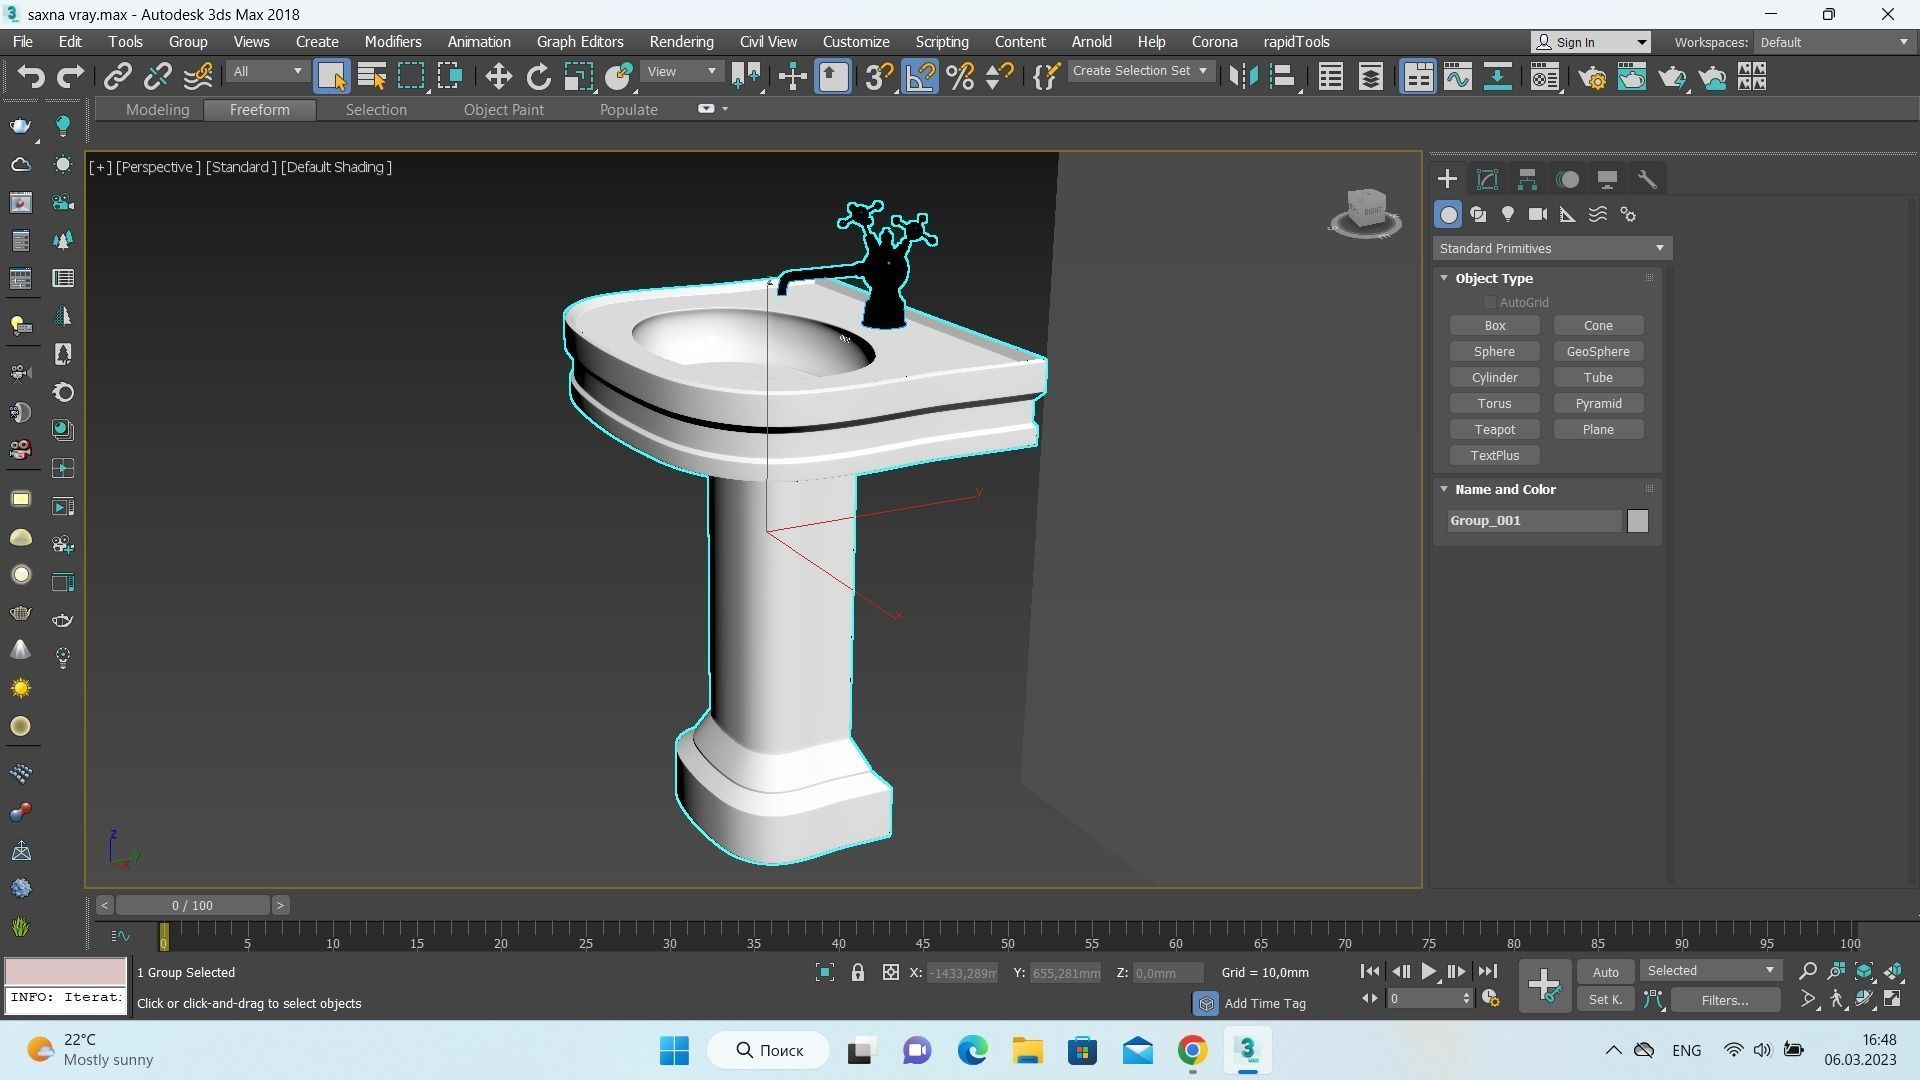Viewport: 1920px width, 1080px height.
Task: Select the Select and Move tool
Action: point(497,76)
